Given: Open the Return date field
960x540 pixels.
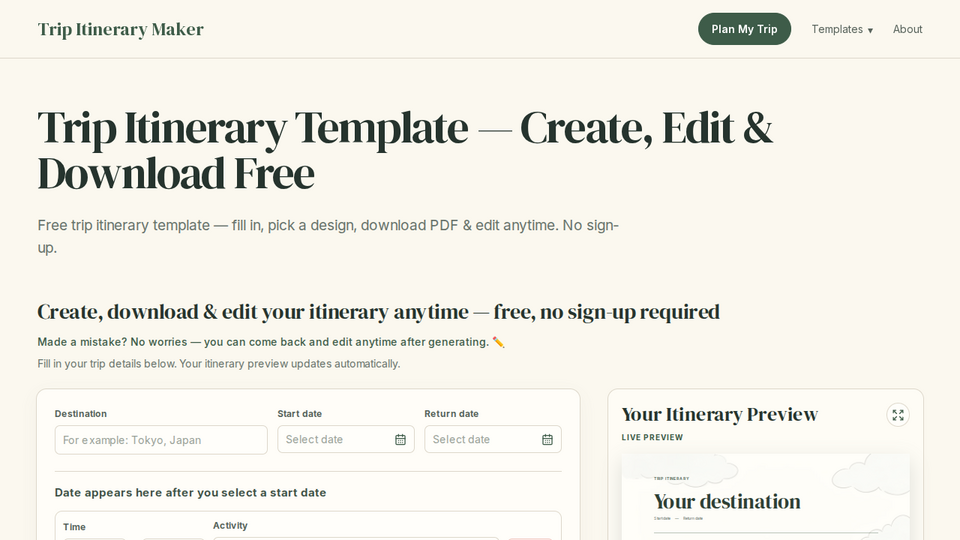Looking at the screenshot, I should pos(493,439).
